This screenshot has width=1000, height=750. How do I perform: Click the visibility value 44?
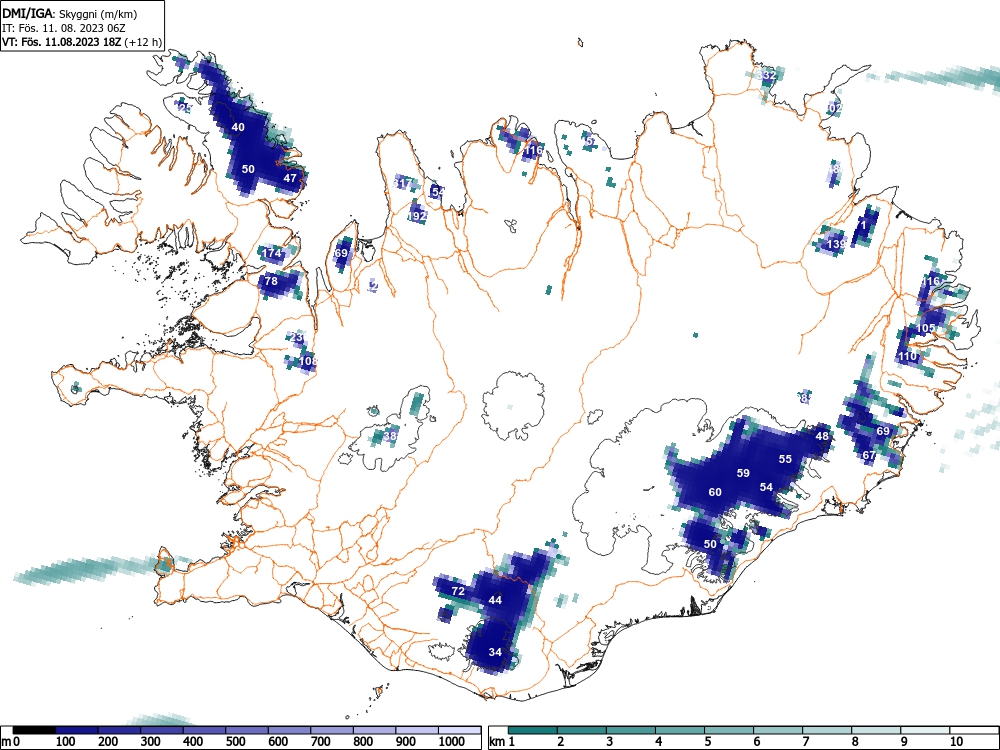tap(495, 600)
